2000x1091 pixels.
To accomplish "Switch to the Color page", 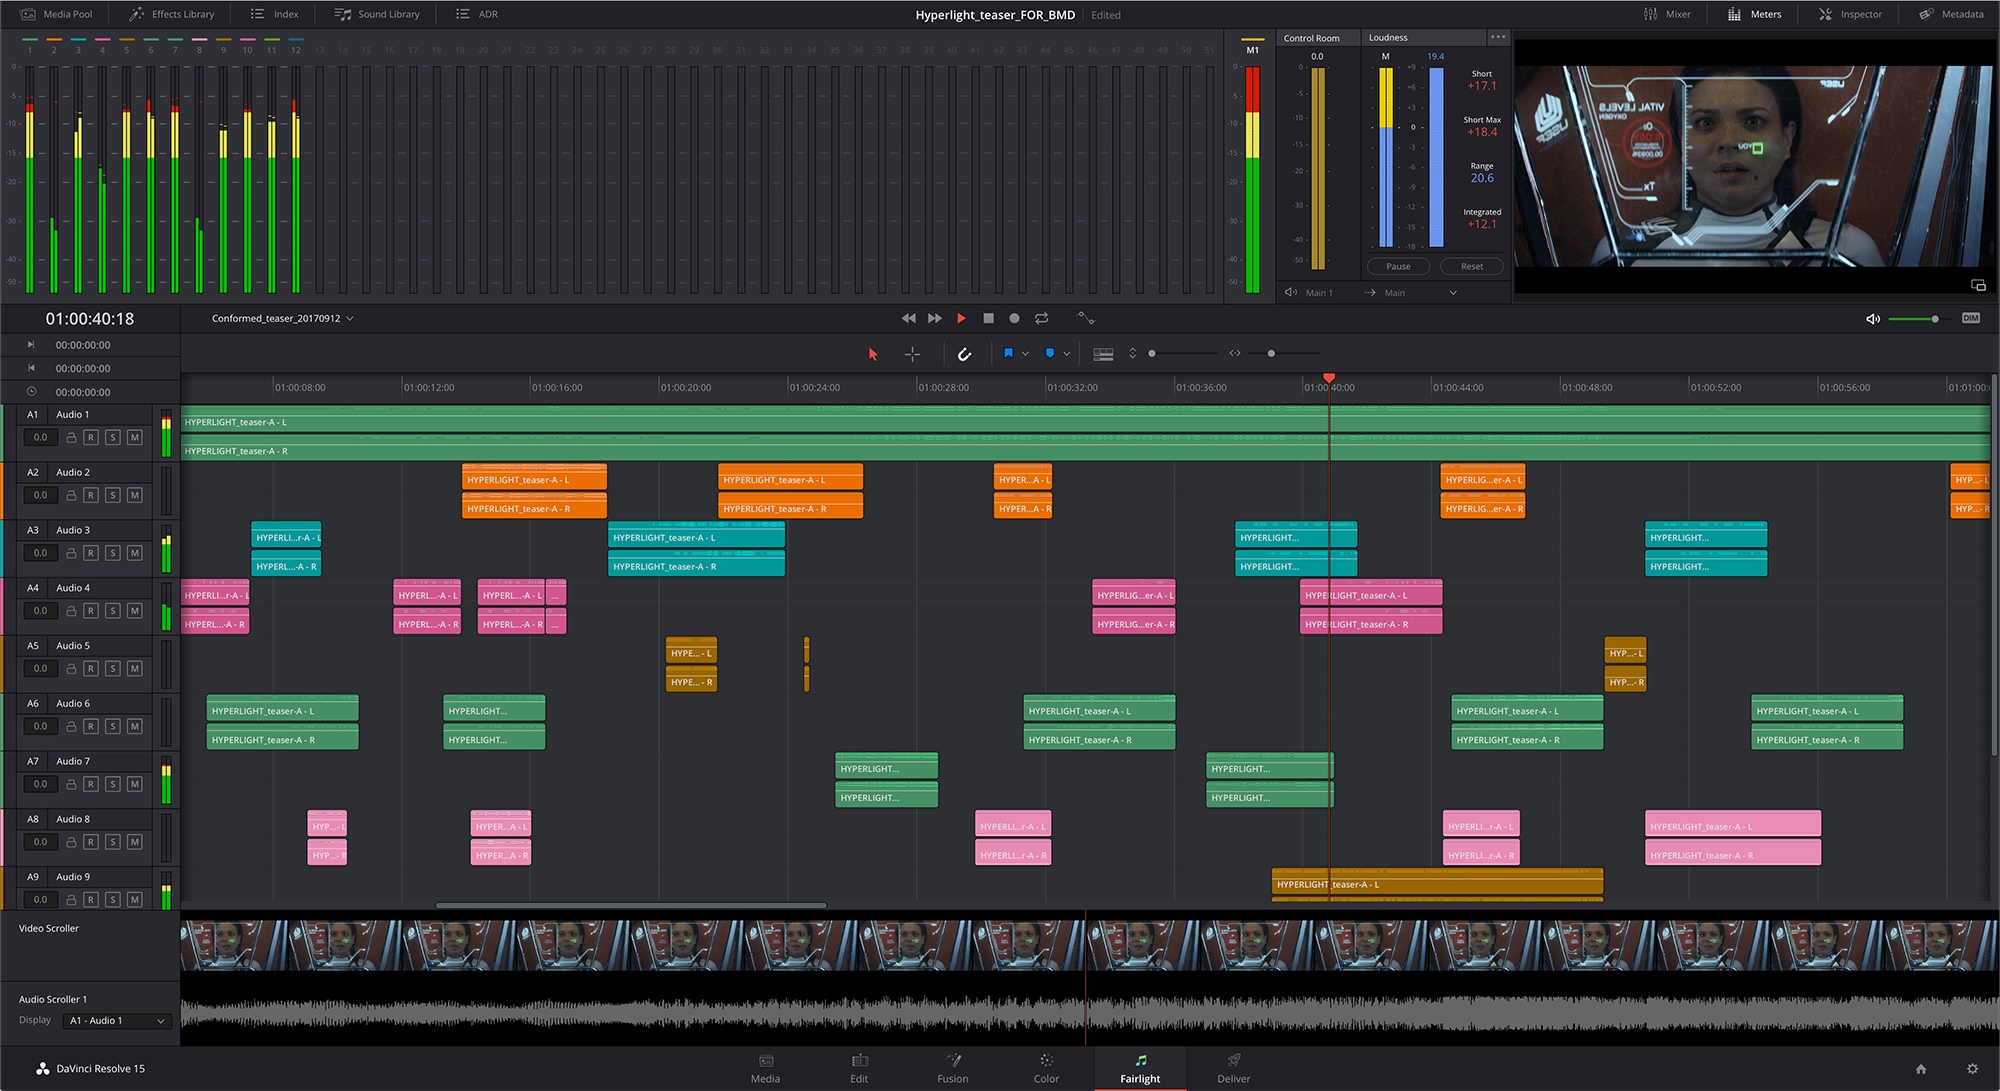I will point(1046,1068).
